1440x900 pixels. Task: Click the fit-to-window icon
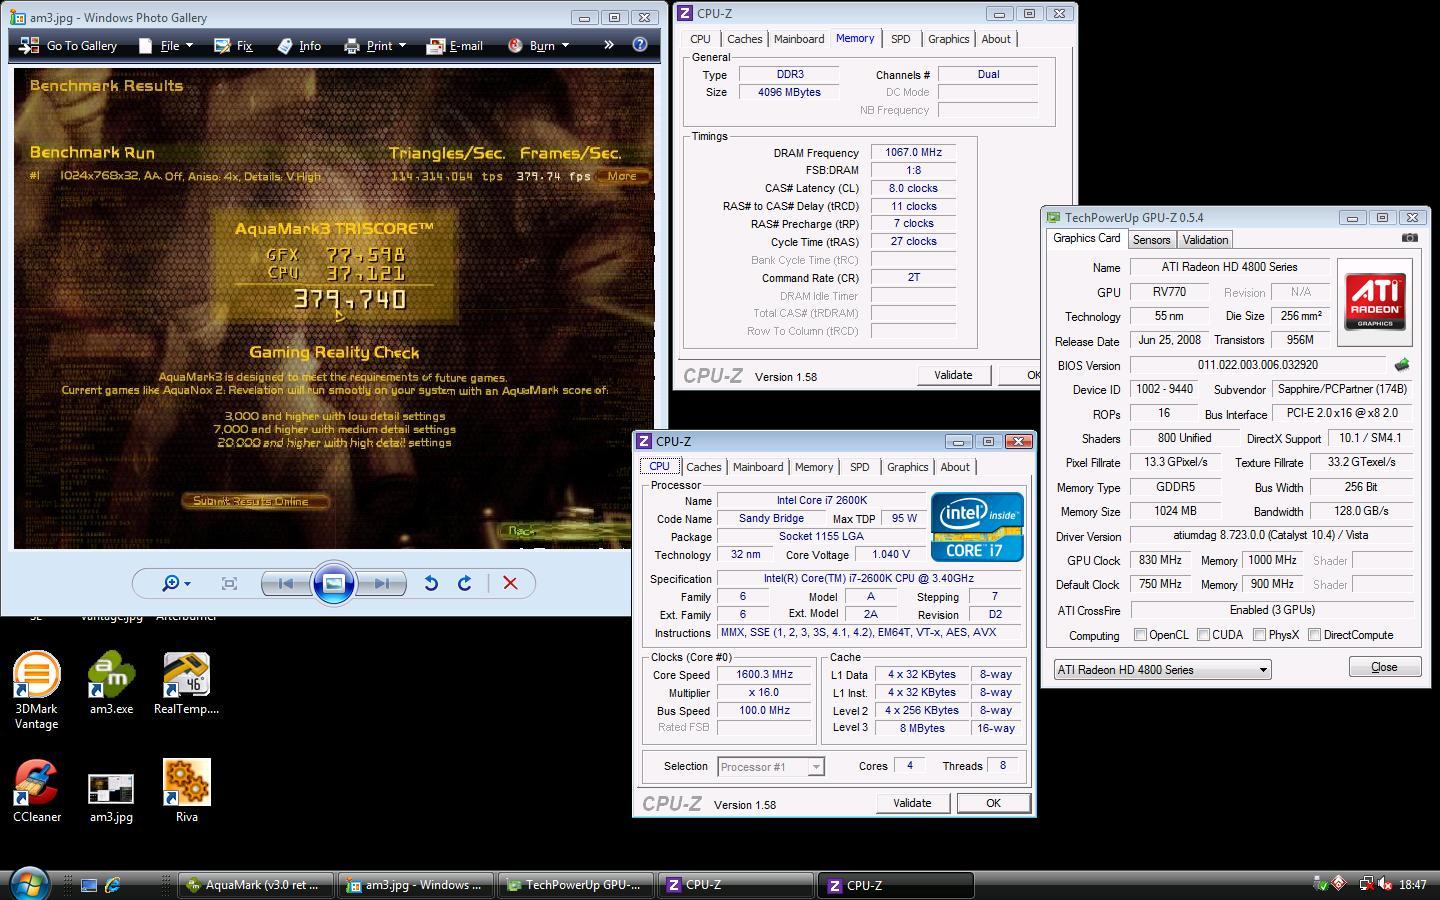click(x=229, y=583)
